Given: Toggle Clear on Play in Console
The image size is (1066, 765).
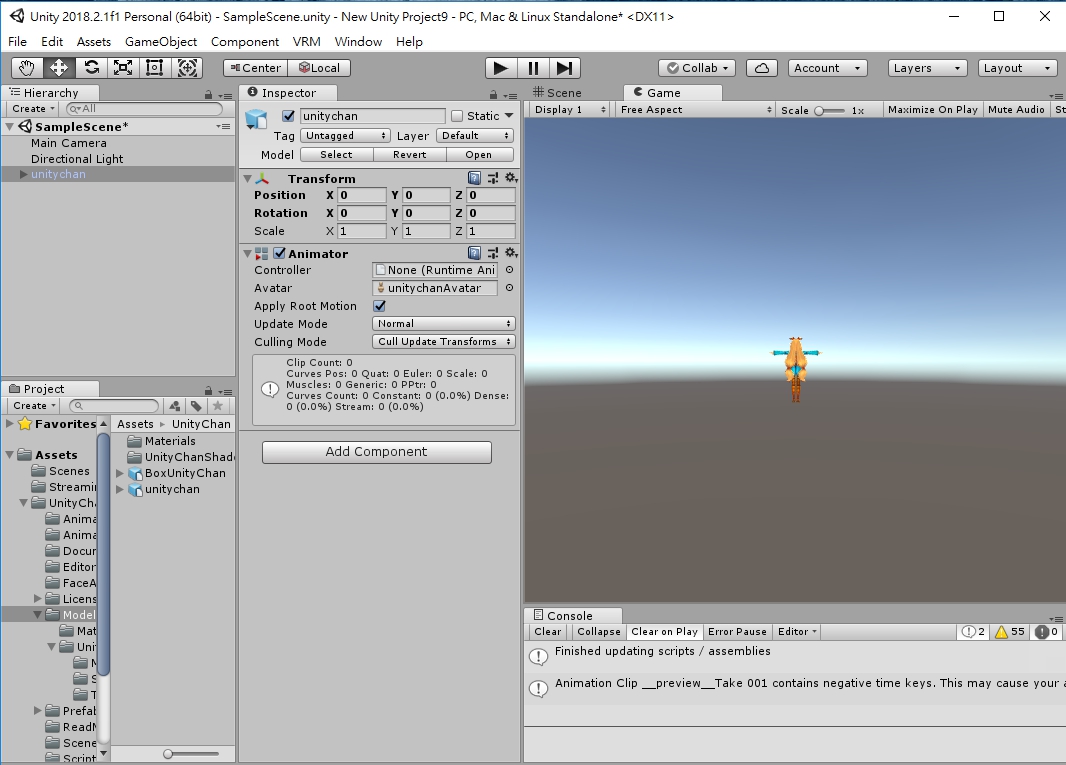Looking at the screenshot, I should coord(664,632).
